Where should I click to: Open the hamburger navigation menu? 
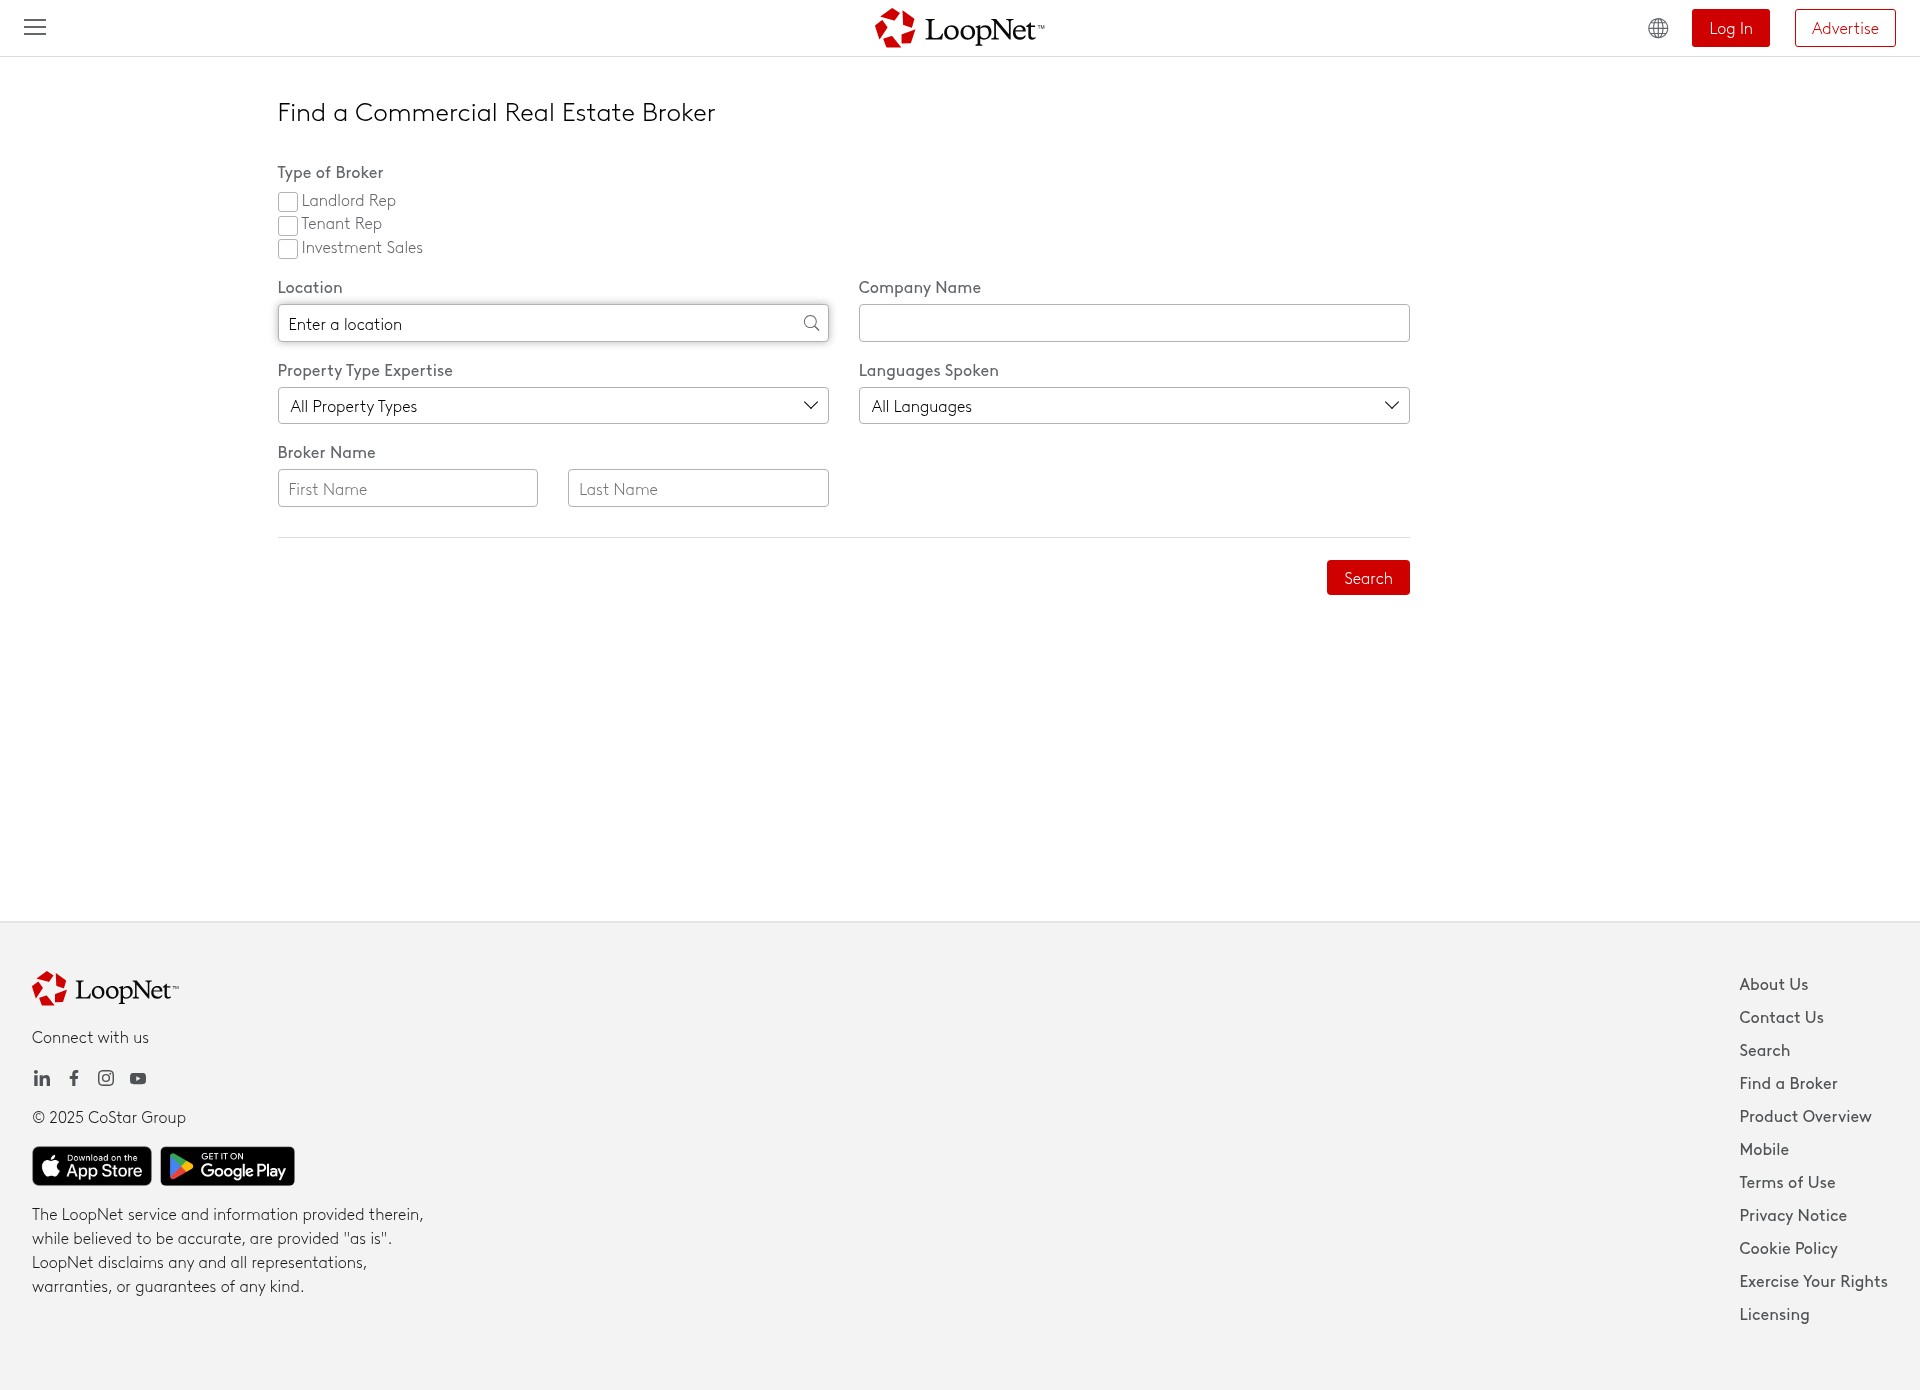tap(35, 27)
